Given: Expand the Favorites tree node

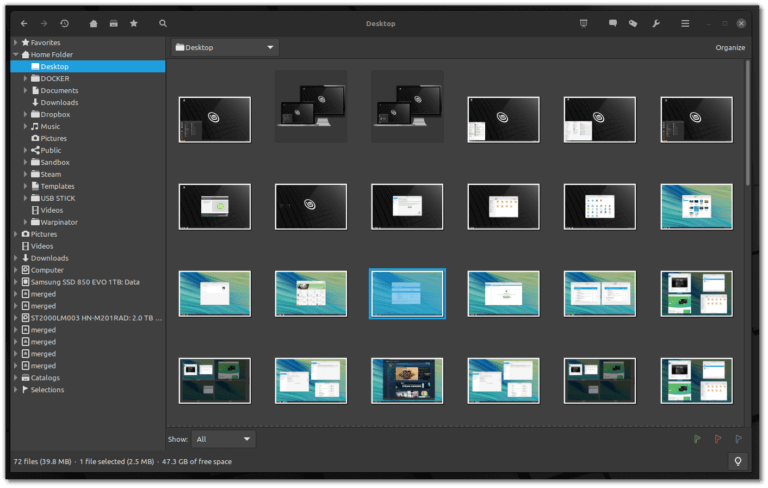Looking at the screenshot, I should point(16,43).
